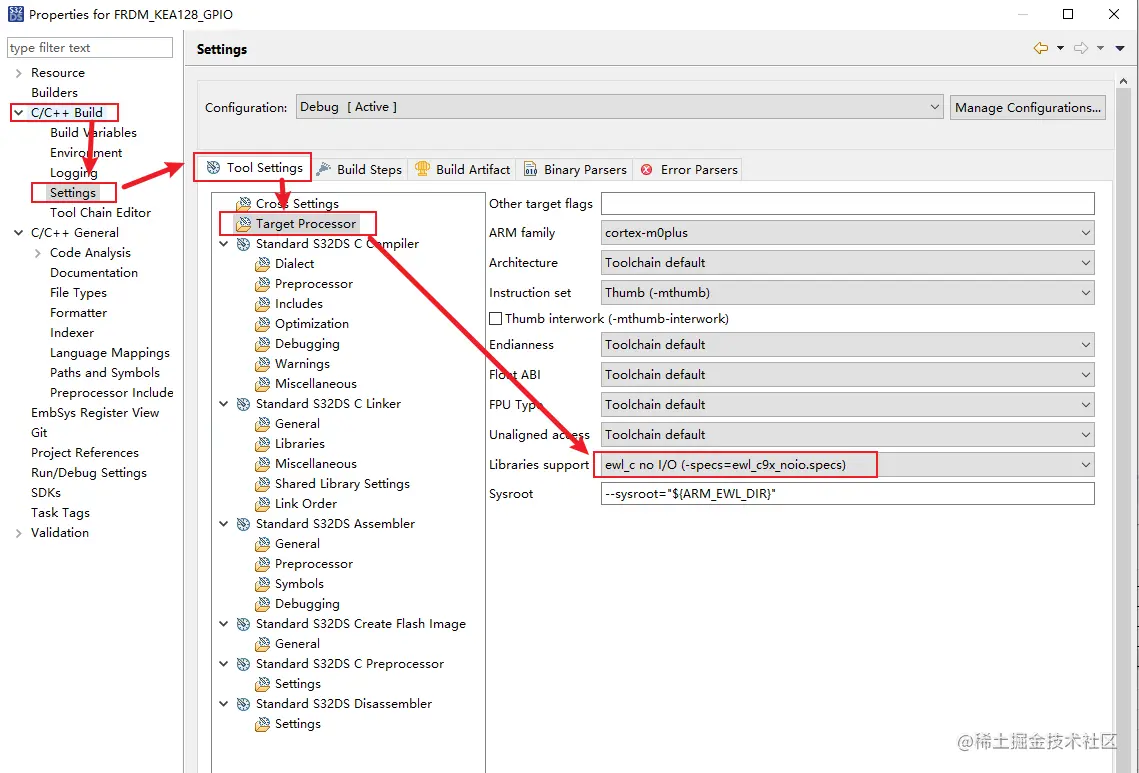Viewport: 1139px width, 773px height.
Task: Click the Build Artifact trophy icon
Action: (x=422, y=169)
